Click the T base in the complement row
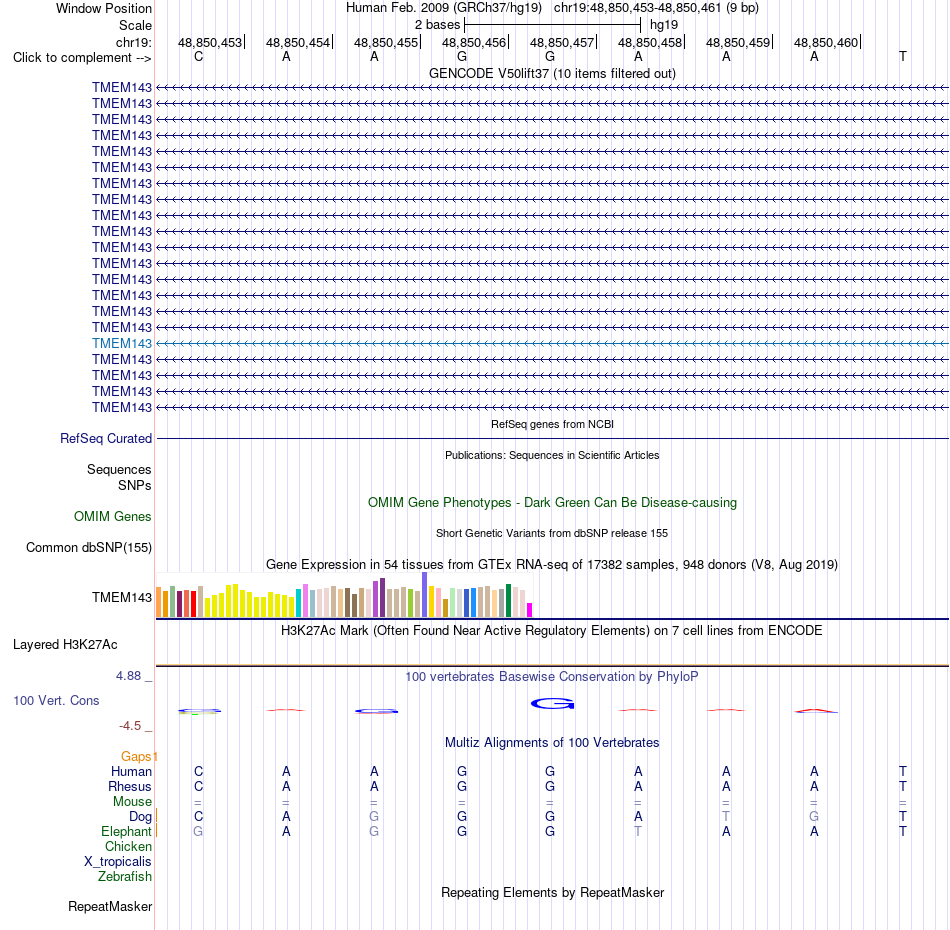950x930 pixels. point(903,56)
